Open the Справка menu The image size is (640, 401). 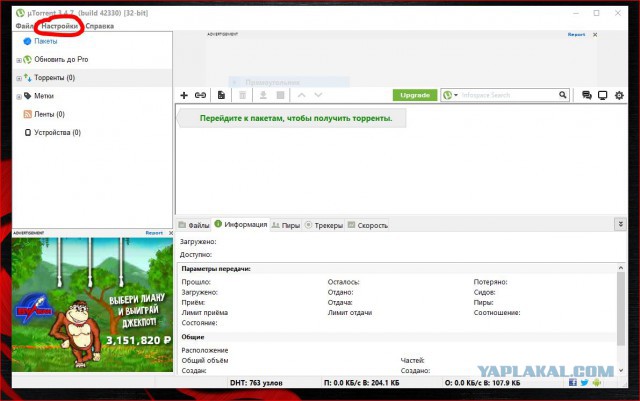pos(99,26)
